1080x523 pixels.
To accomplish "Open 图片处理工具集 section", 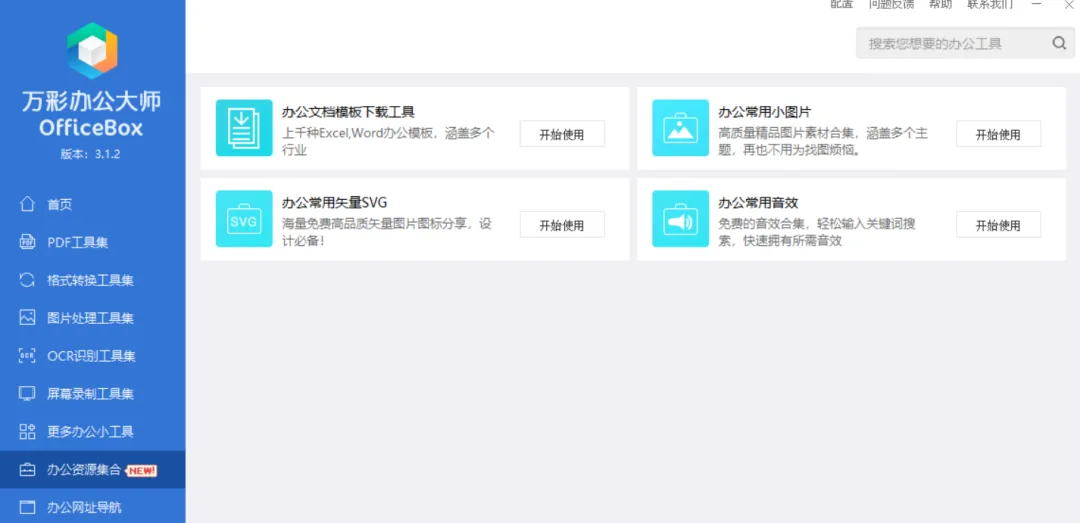I will (92, 318).
